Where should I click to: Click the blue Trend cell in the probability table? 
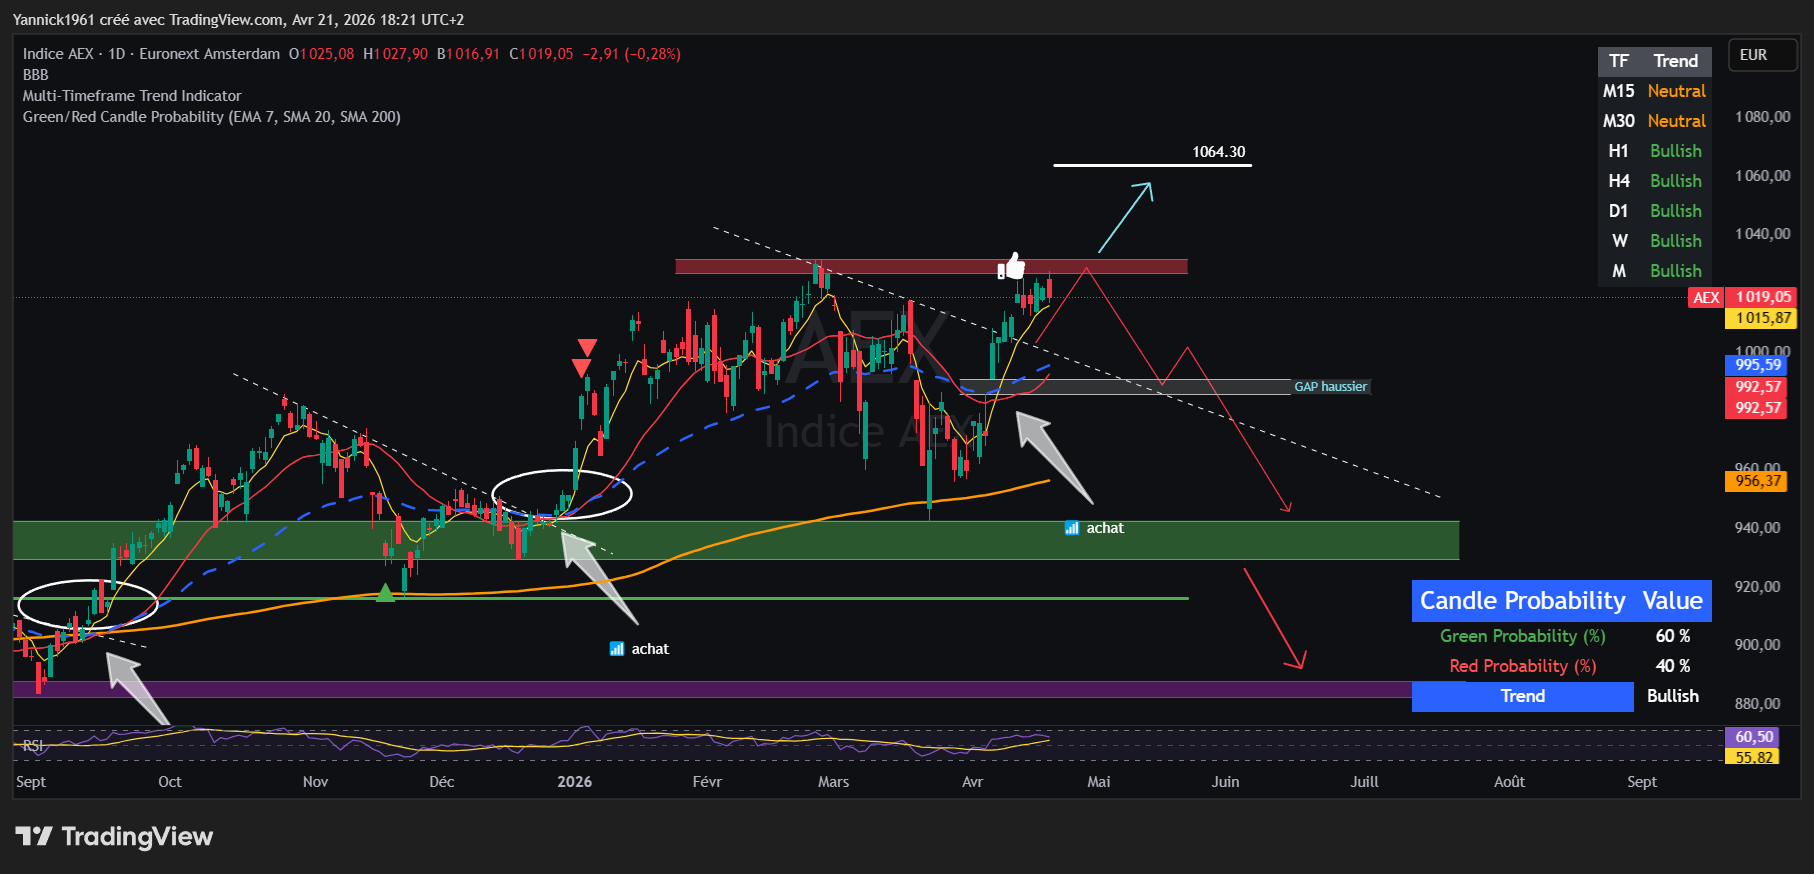pos(1522,696)
